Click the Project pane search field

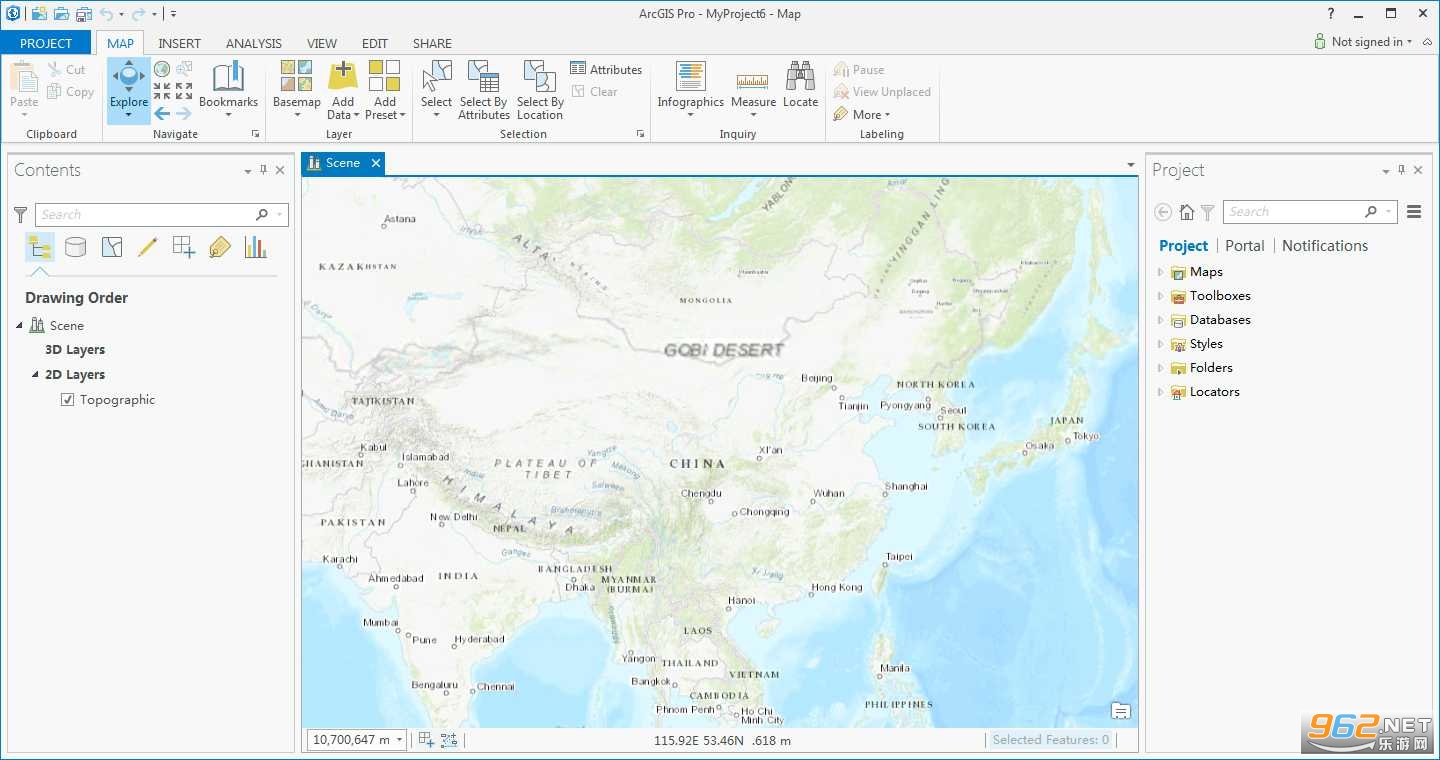[1310, 212]
